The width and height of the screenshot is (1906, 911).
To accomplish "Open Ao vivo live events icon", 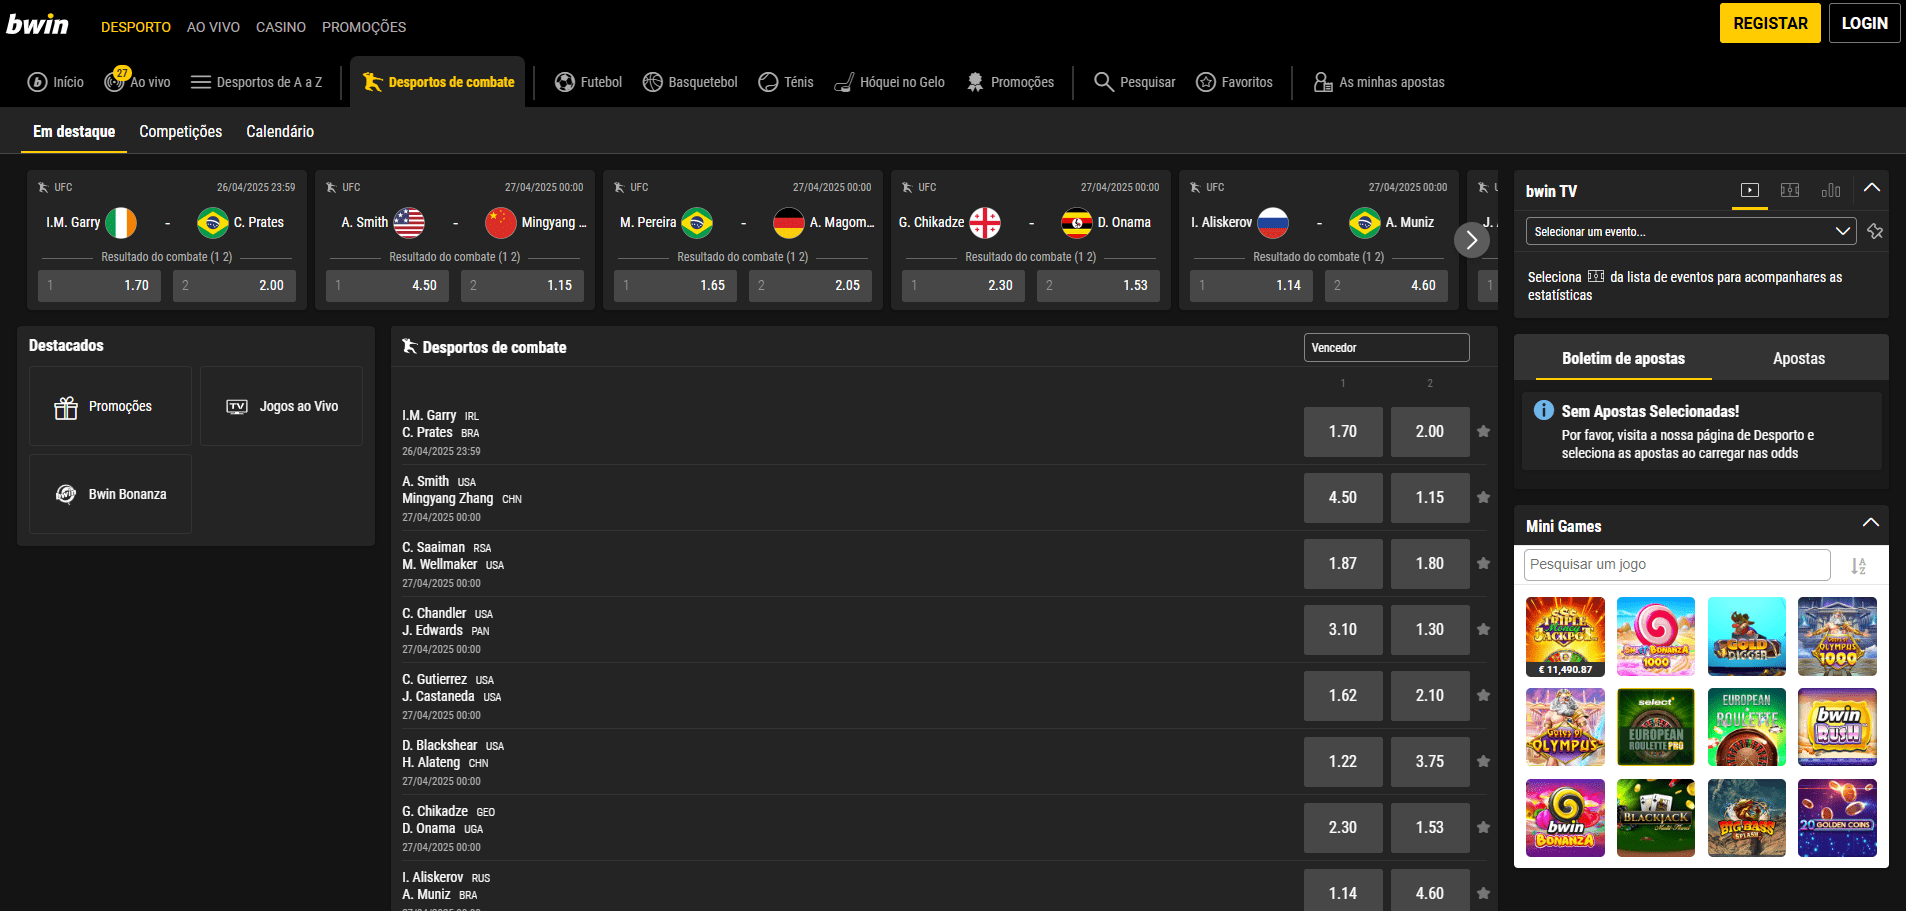I will (x=116, y=81).
